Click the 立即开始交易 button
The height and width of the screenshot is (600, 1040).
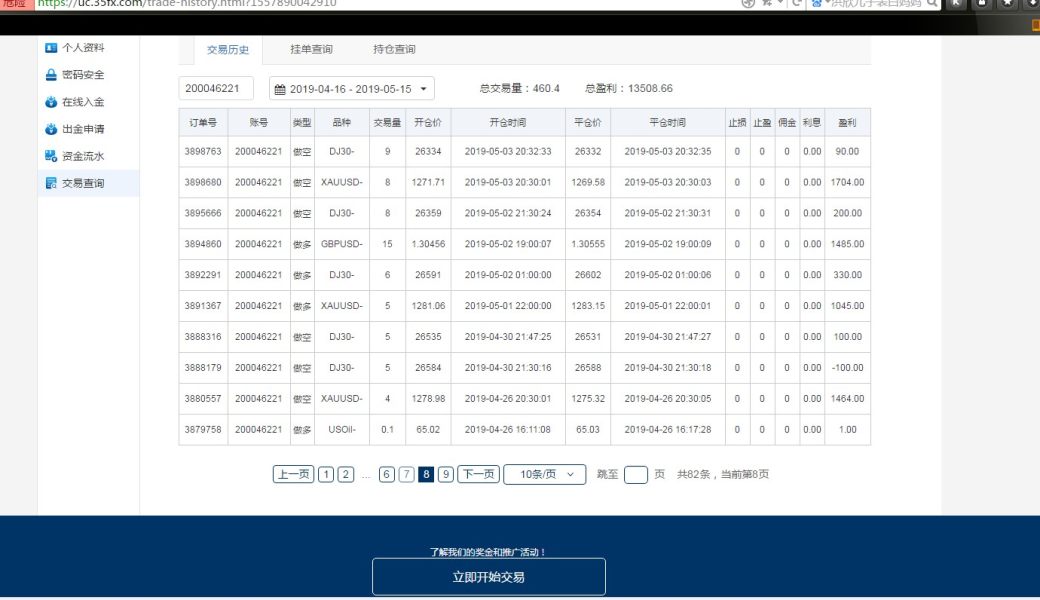[x=488, y=577]
